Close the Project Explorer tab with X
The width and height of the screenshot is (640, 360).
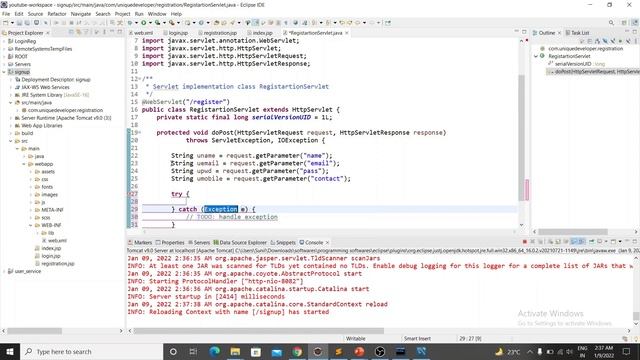point(48,33)
